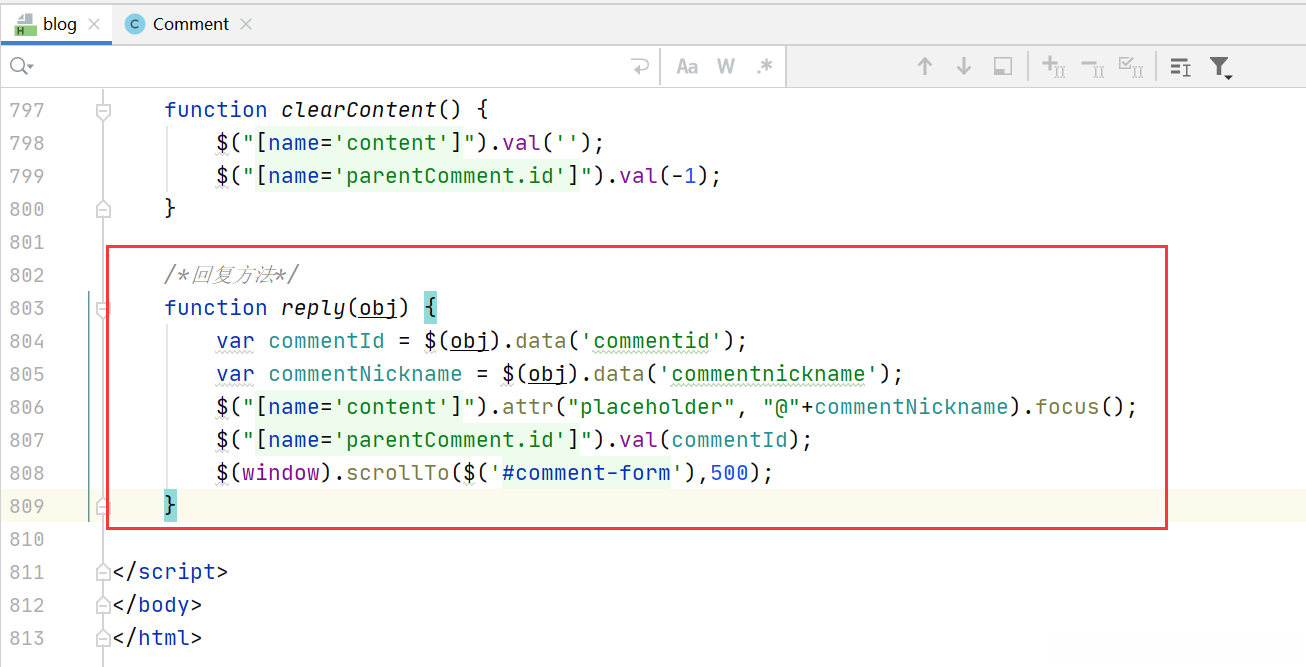Screen dimensions: 1306x667
Task: Click closing body tag text
Action: tap(158, 605)
